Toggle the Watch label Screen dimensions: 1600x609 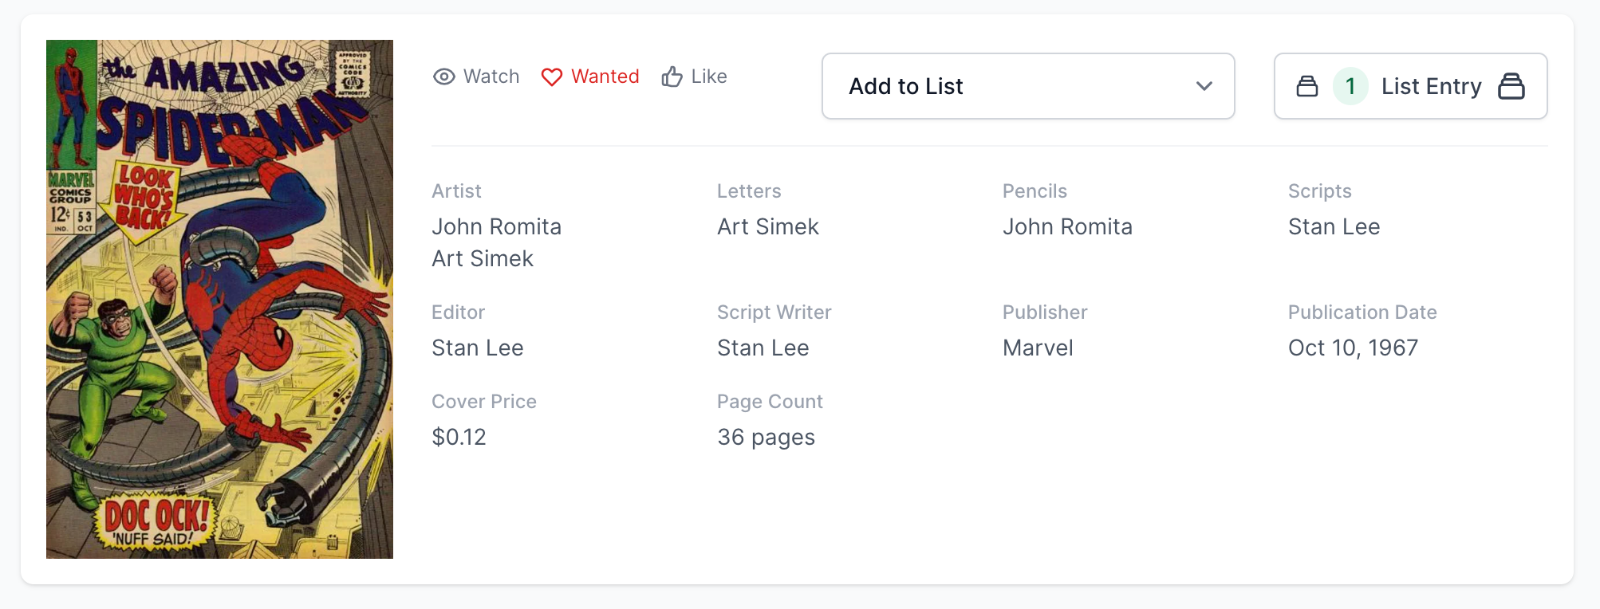(x=491, y=77)
